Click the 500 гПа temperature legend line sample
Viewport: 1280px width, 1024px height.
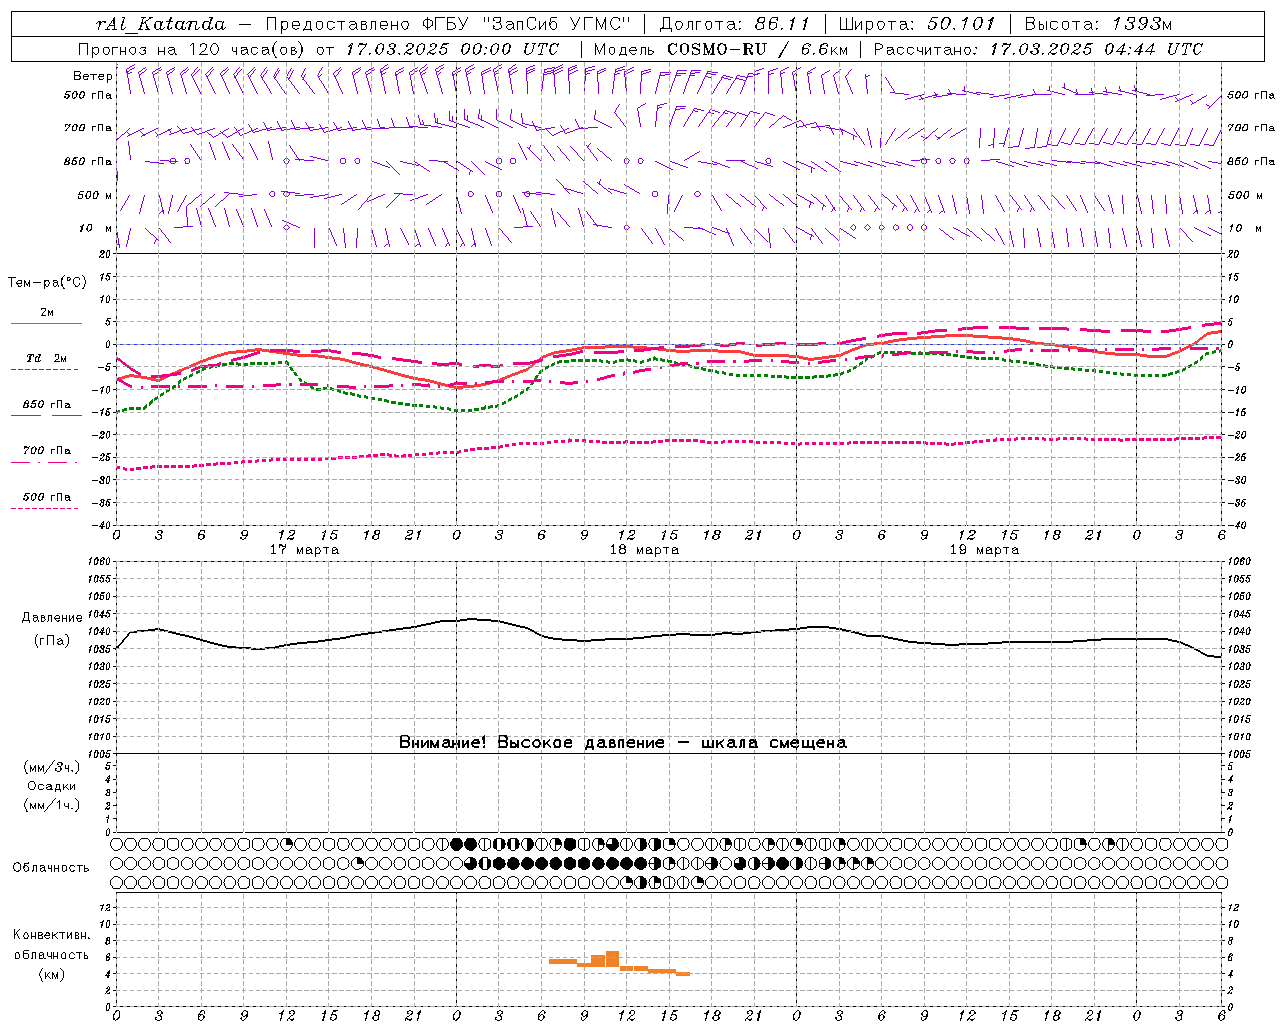pos(45,508)
